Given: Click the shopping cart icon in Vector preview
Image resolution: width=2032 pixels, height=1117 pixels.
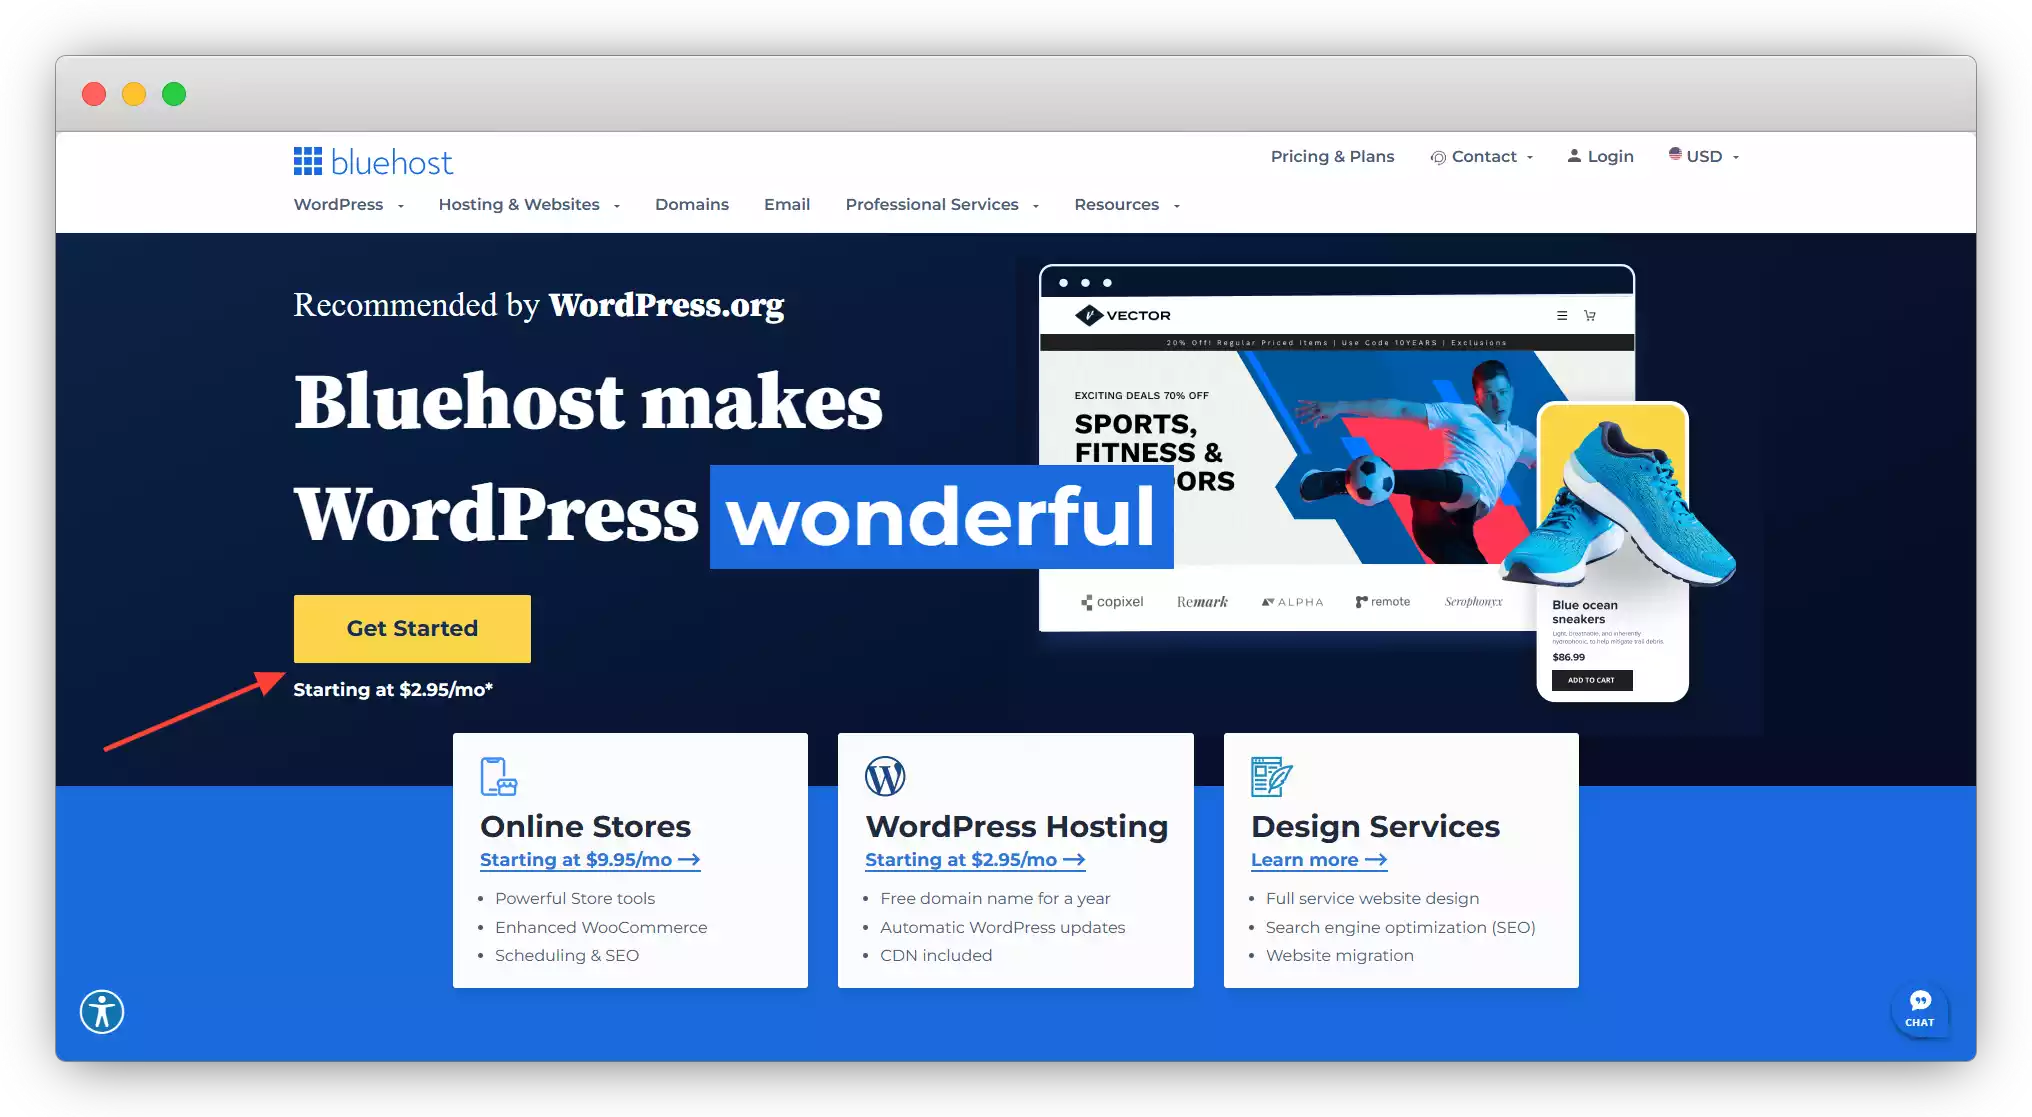Looking at the screenshot, I should [x=1590, y=315].
